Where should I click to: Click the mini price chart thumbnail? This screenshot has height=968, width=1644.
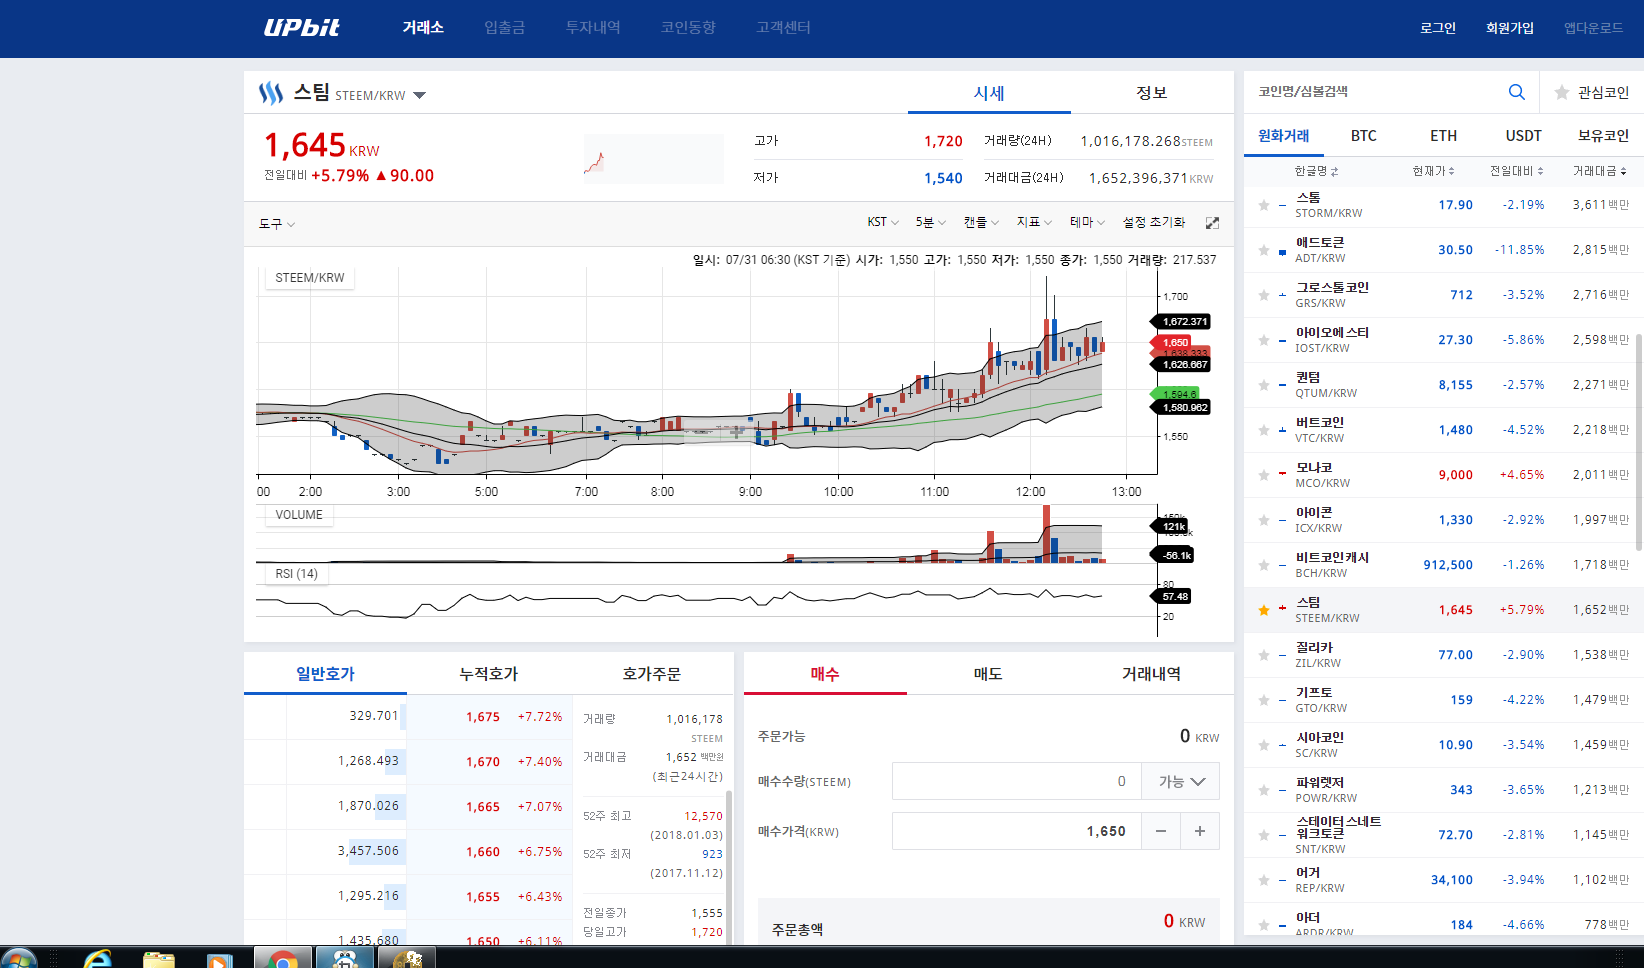(x=653, y=159)
